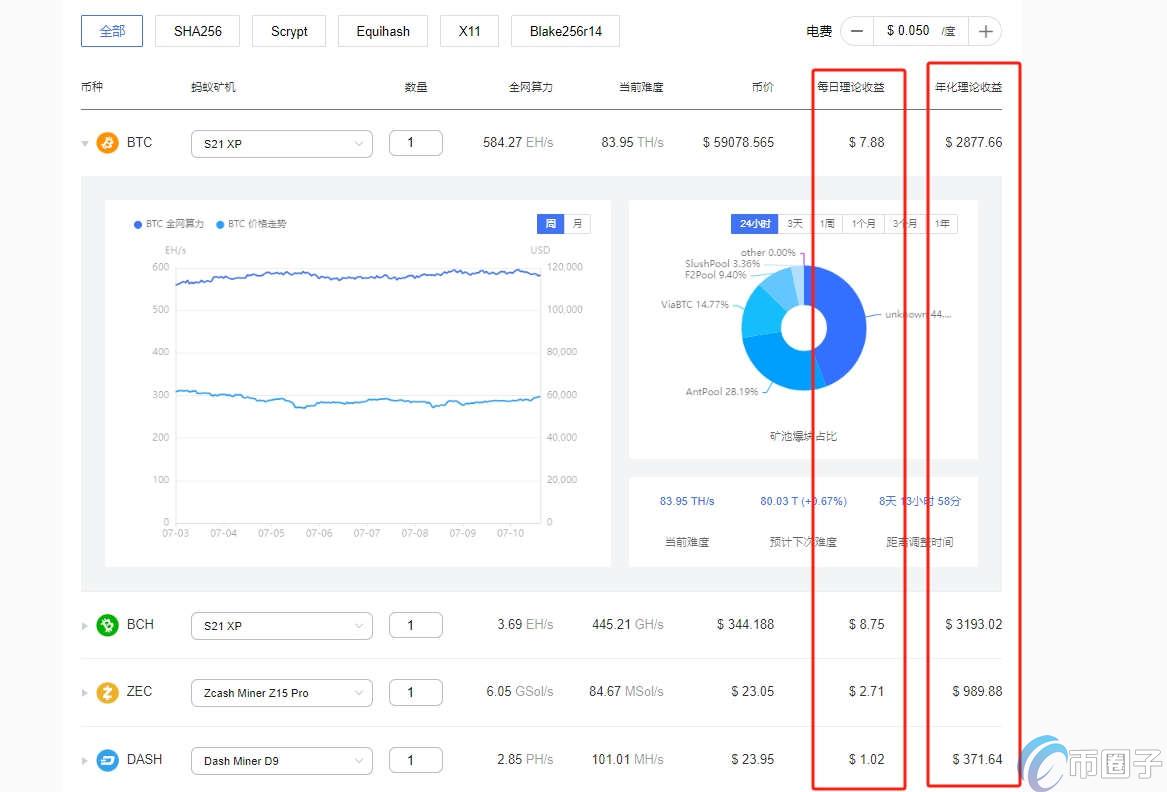The height and width of the screenshot is (792, 1167).
Task: Expand the ZEC row details
Action: coord(85,693)
